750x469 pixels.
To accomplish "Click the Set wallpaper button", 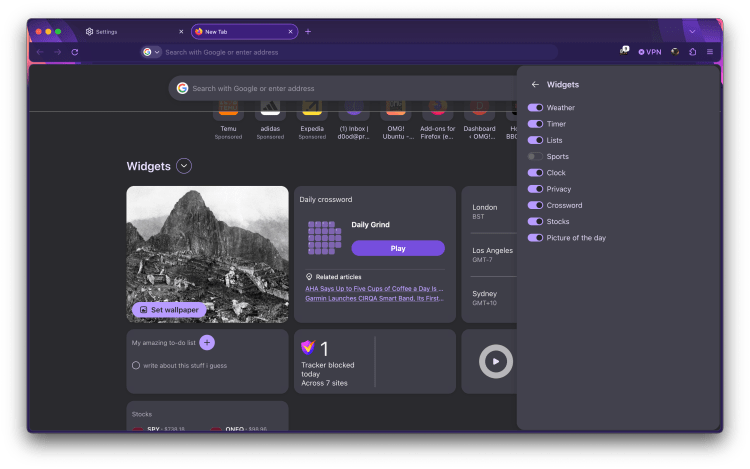I will coord(169,310).
